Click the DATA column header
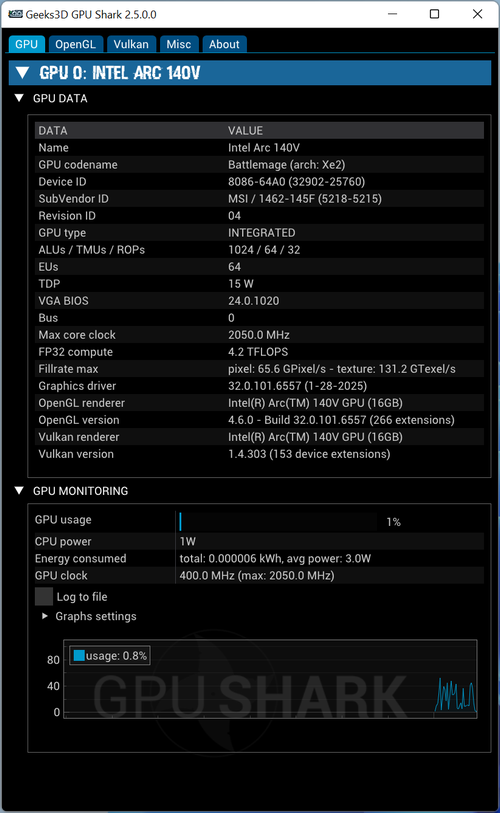This screenshot has width=500, height=813. (53, 131)
